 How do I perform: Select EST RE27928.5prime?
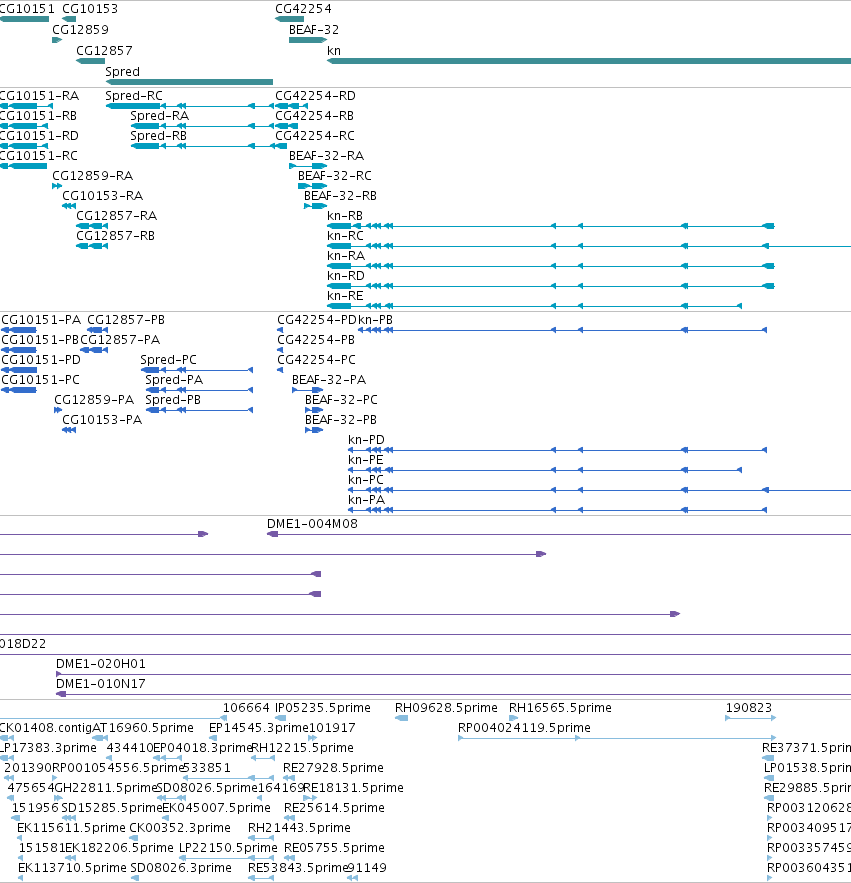[289, 778]
